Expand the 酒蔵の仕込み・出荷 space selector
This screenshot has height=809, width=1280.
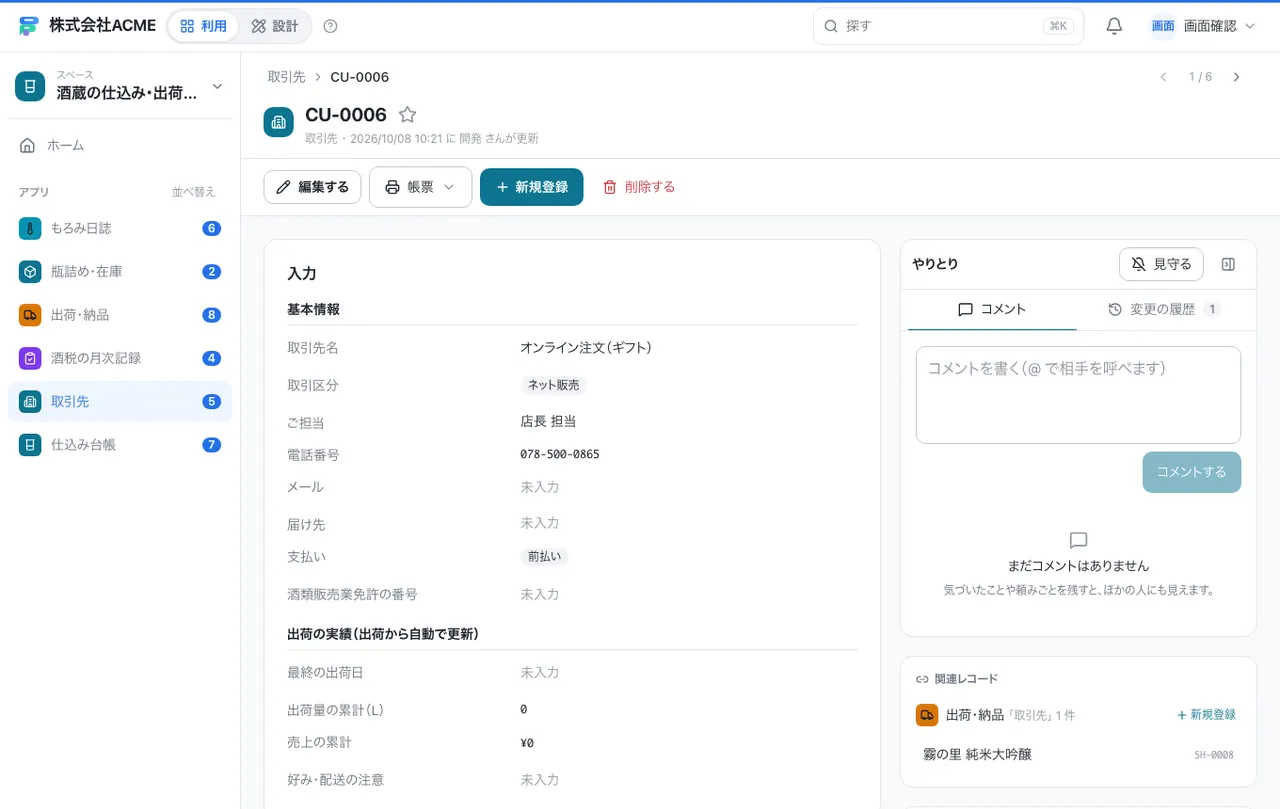(x=120, y=86)
